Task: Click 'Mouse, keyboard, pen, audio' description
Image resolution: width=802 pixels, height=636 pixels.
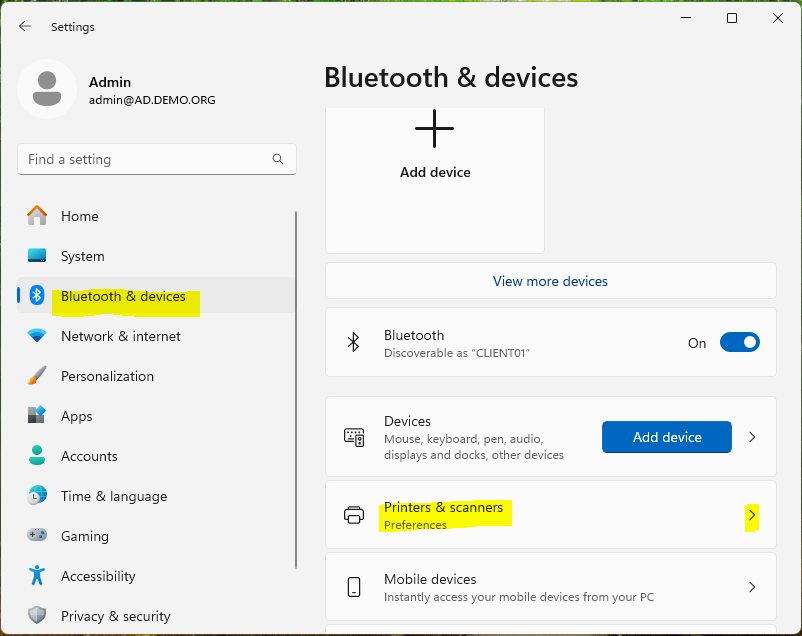Action: [474, 447]
